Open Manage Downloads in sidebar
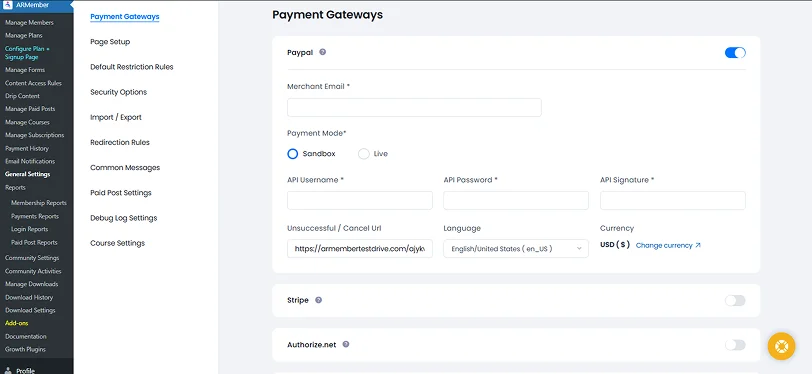The width and height of the screenshot is (812, 374). [32, 284]
